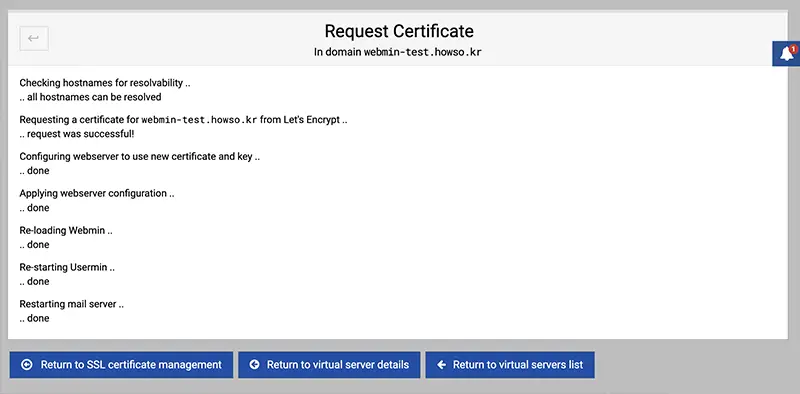
Task: Click ".. done" under Re-starting Usermin
Action: click(34, 281)
